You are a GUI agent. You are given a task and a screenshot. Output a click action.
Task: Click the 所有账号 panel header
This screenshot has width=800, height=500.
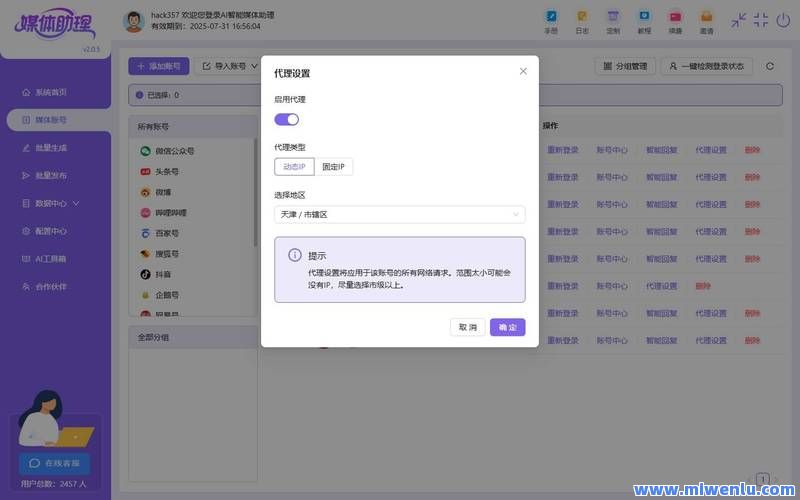point(193,126)
